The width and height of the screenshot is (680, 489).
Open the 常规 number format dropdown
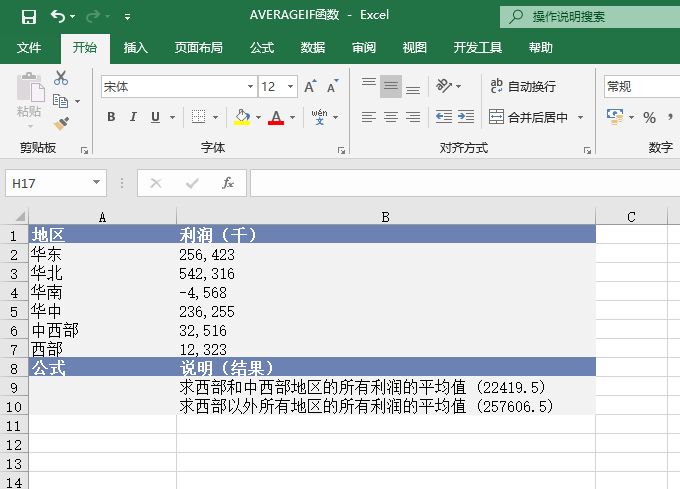(640, 87)
